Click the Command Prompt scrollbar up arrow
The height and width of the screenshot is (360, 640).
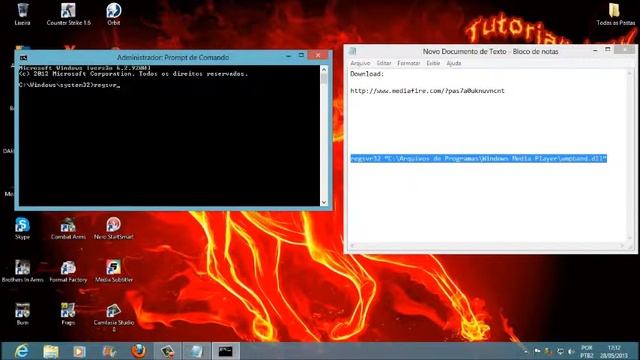324,69
